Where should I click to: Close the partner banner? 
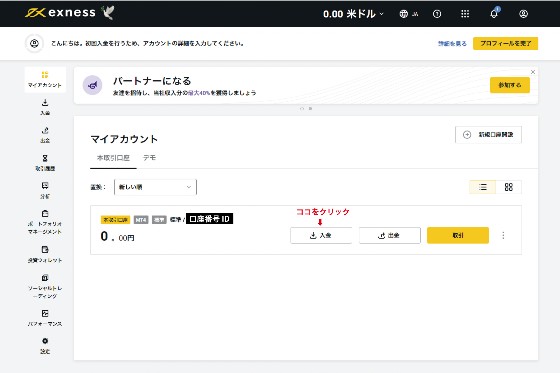coord(533,72)
